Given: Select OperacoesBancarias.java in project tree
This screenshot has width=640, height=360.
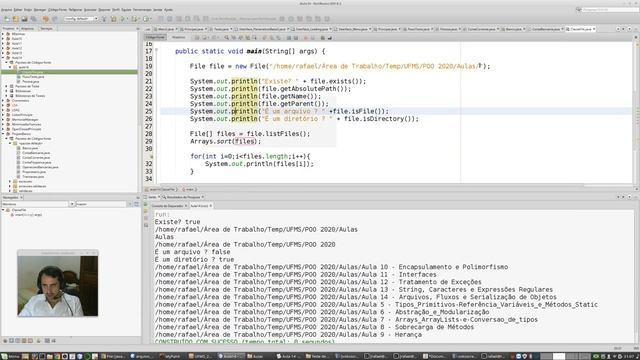Looking at the screenshot, I should pyautogui.click(x=40, y=167).
